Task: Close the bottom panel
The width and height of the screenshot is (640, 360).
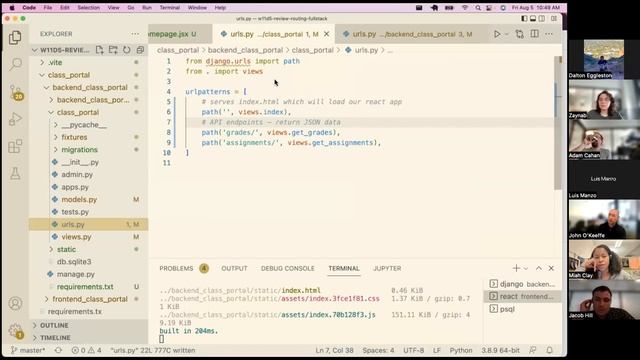Action: [x=551, y=268]
